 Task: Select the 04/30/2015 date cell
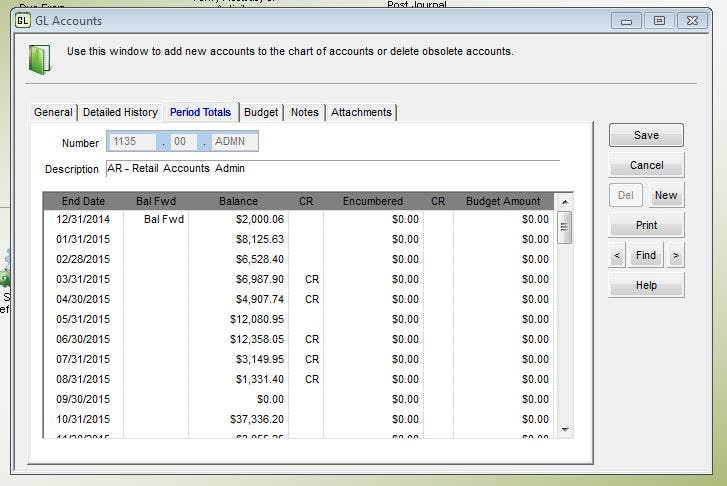(83, 299)
